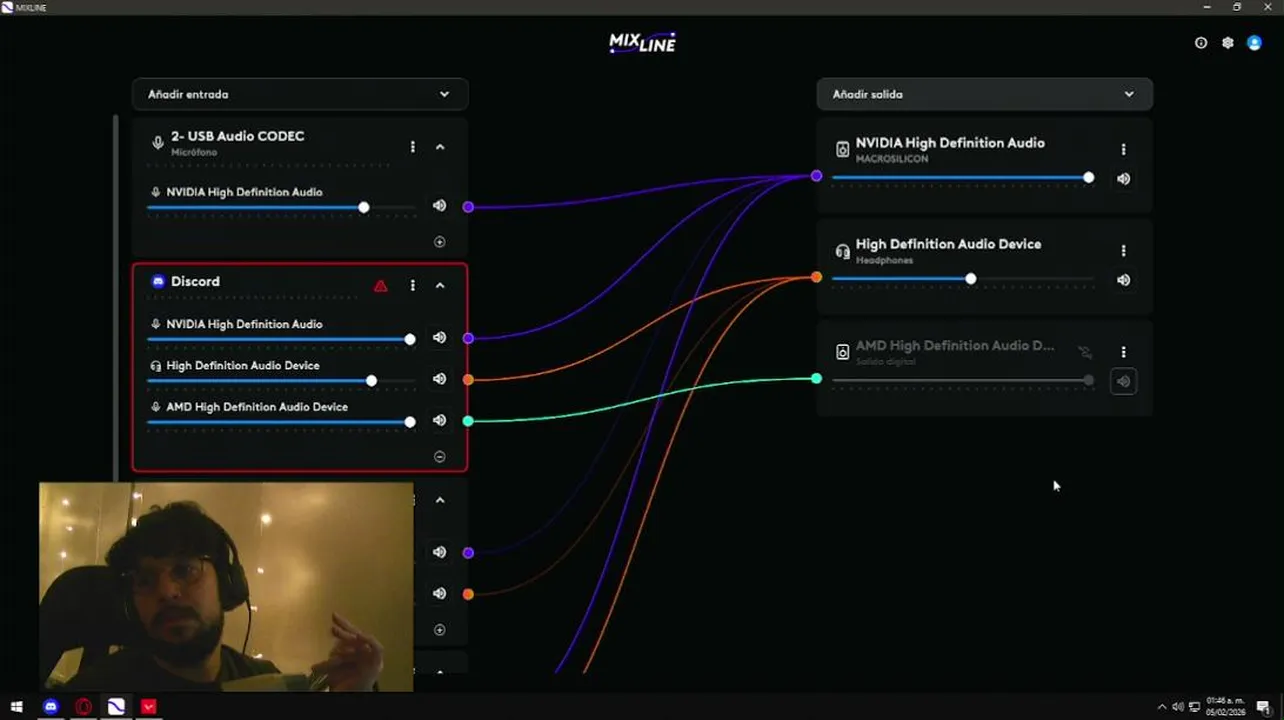
Task: Click the Mixline logo
Action: tap(642, 43)
